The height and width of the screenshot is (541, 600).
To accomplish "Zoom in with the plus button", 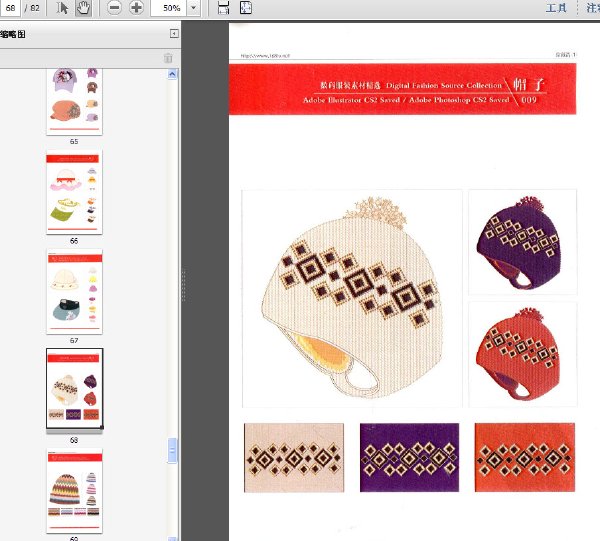I will [x=136, y=8].
